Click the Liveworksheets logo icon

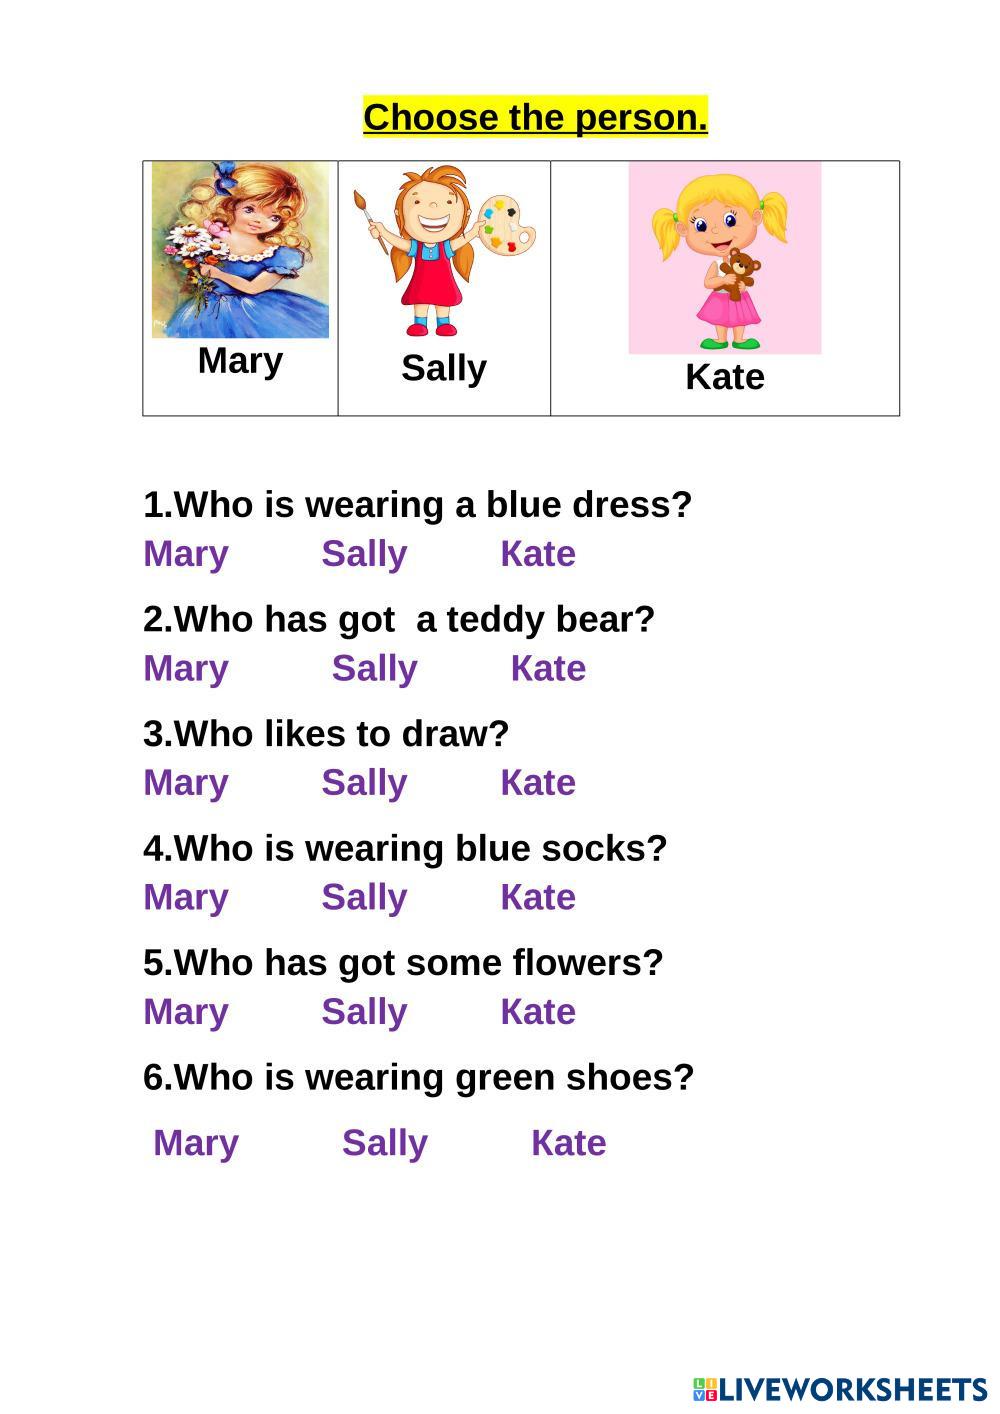point(705,1389)
